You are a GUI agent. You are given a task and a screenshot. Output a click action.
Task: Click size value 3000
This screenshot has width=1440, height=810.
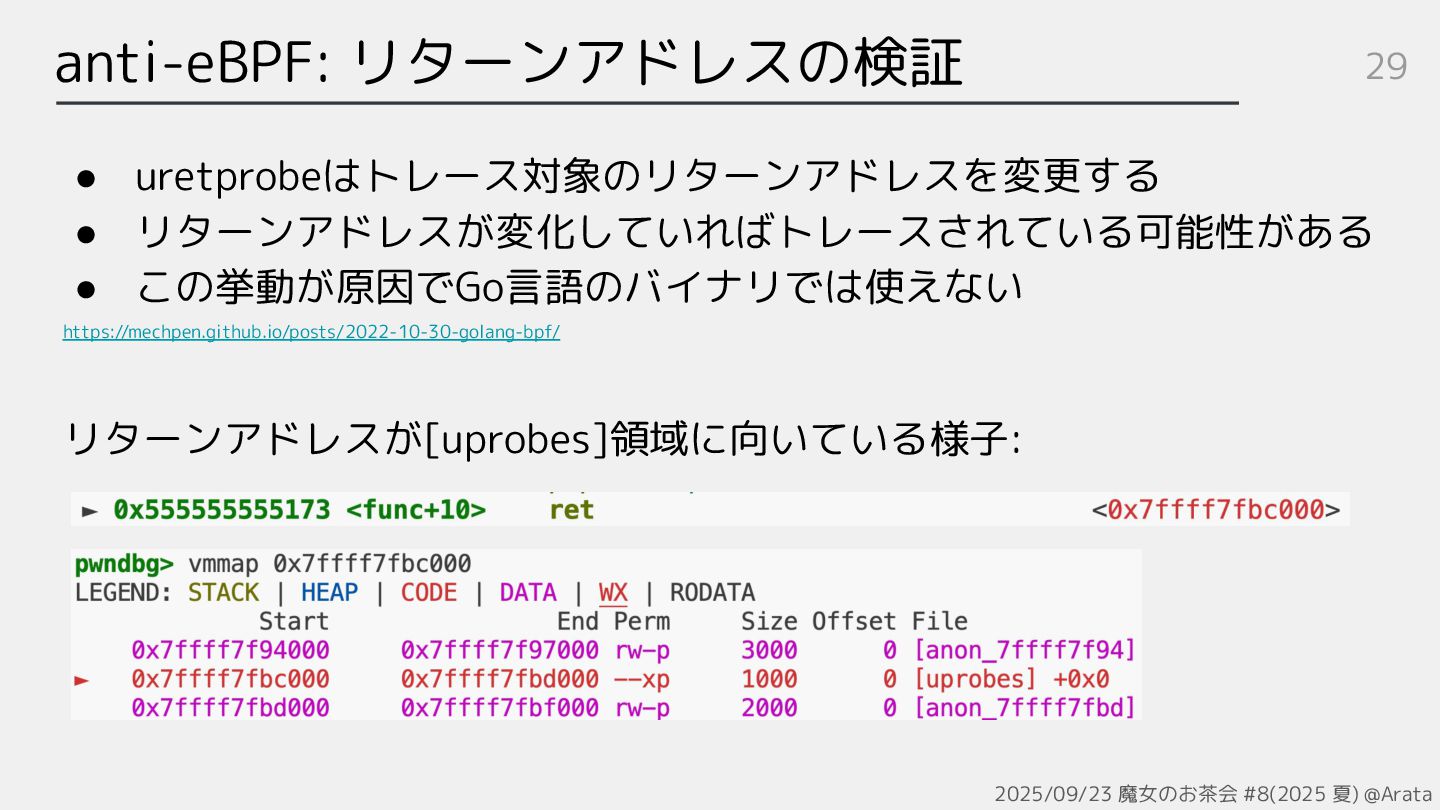[769, 650]
